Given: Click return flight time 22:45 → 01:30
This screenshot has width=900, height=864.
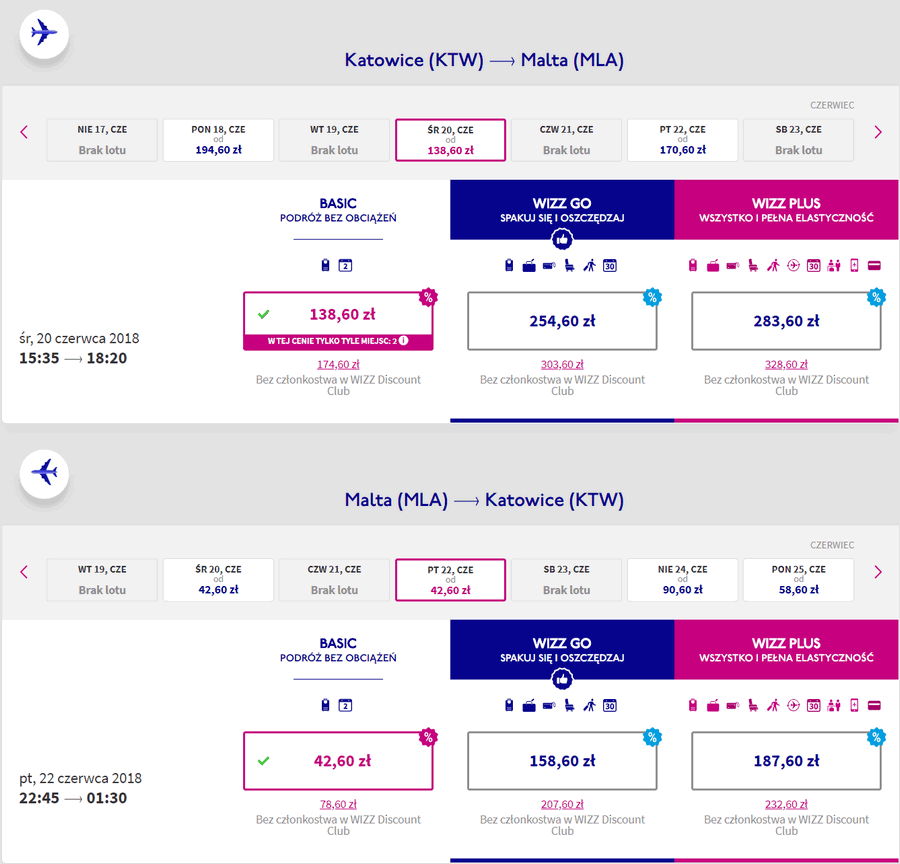Looking at the screenshot, I should click(73, 798).
